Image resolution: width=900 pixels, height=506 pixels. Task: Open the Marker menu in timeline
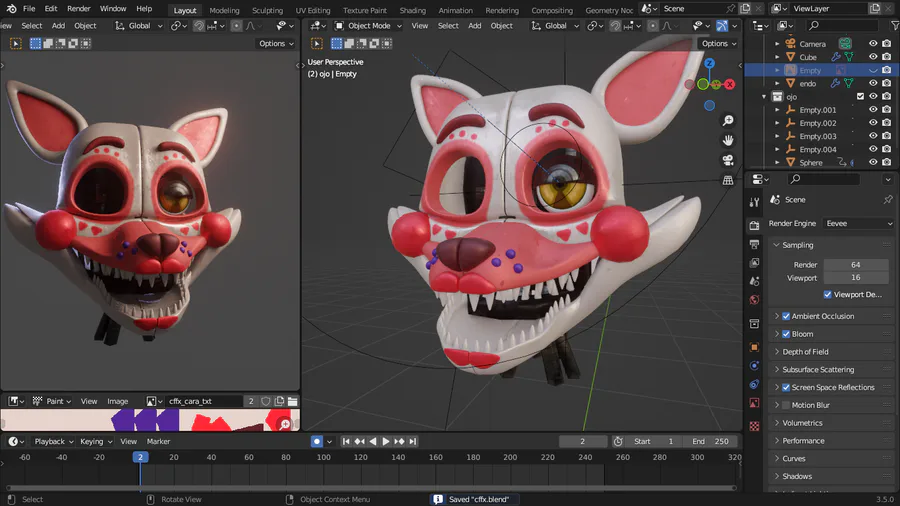point(158,441)
